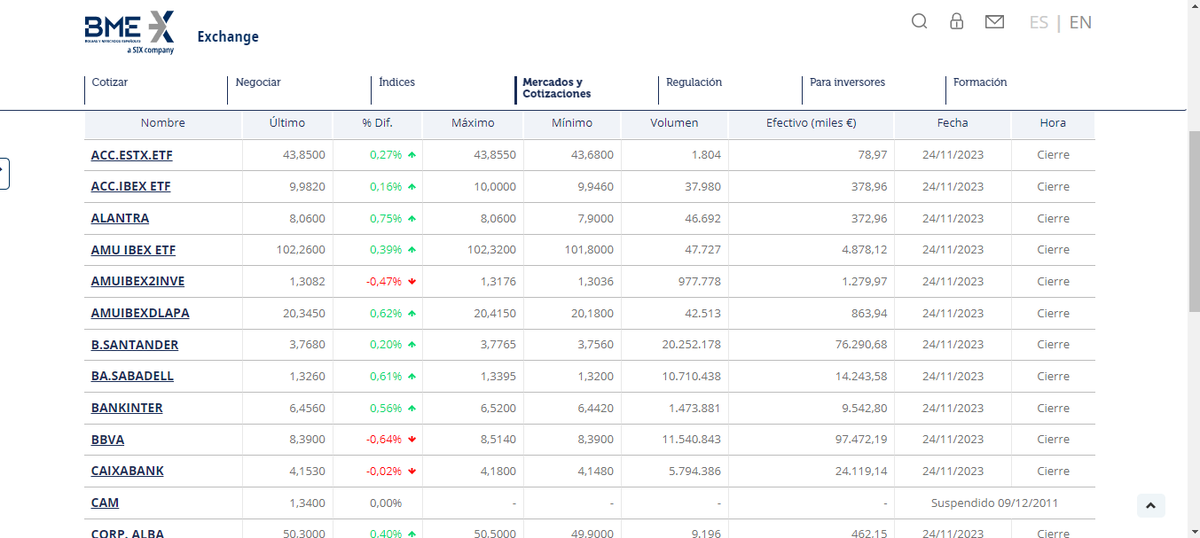Open the Formación menu
This screenshot has height=538, width=1200.
coord(980,82)
